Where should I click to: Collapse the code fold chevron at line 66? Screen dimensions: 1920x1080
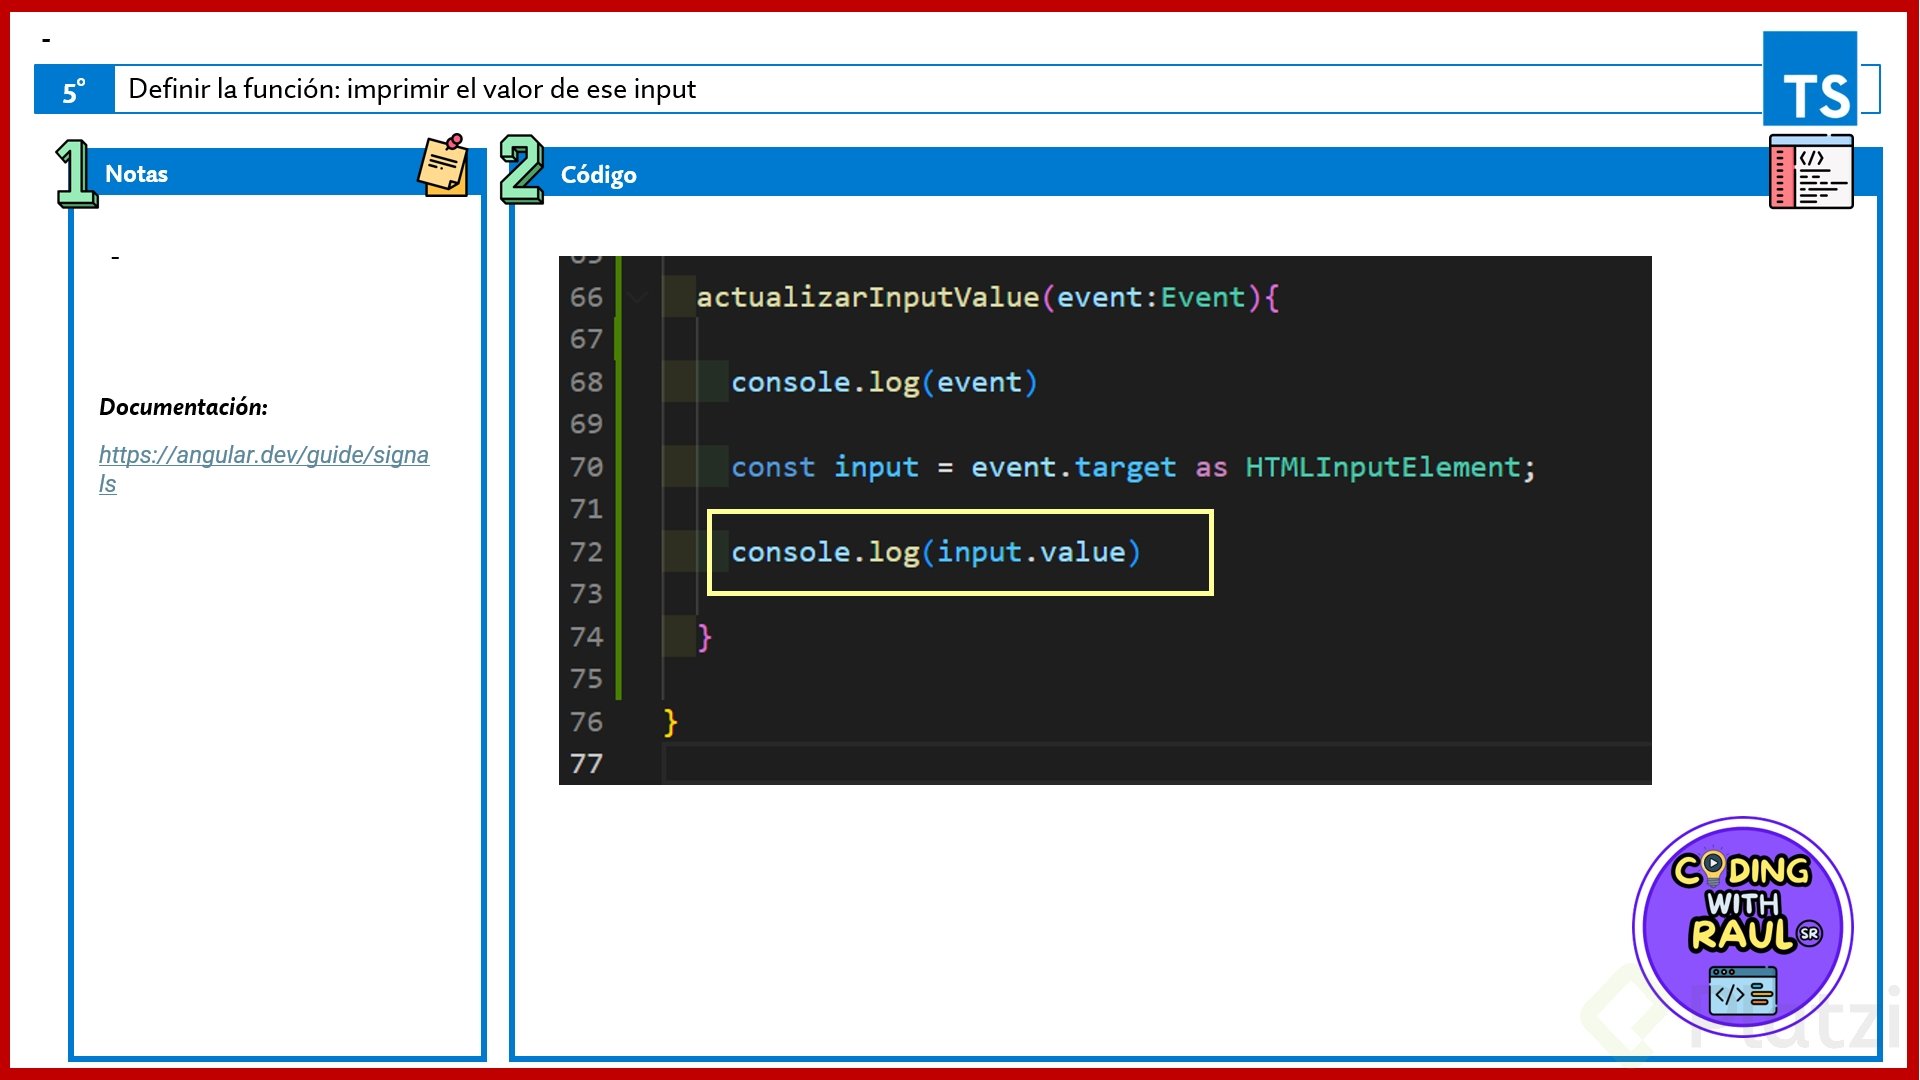638,297
